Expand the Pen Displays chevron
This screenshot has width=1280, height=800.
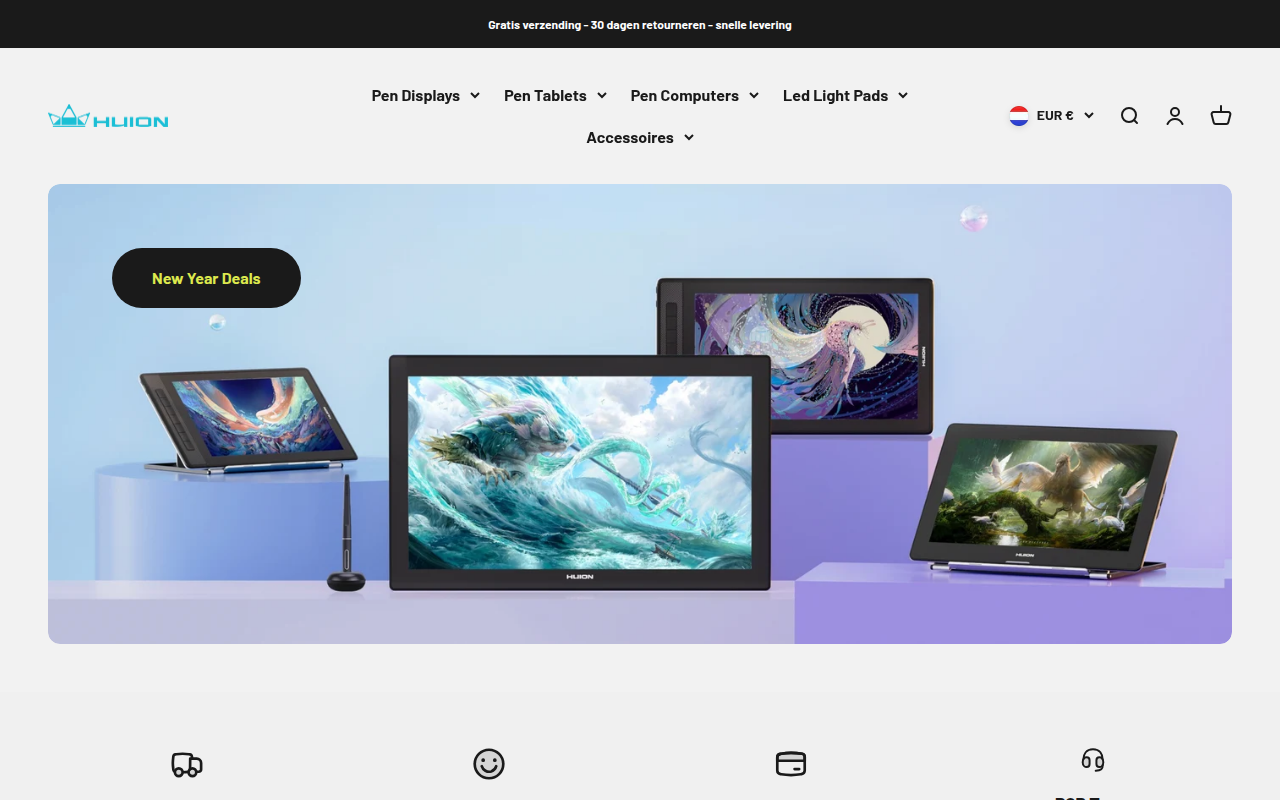475,95
